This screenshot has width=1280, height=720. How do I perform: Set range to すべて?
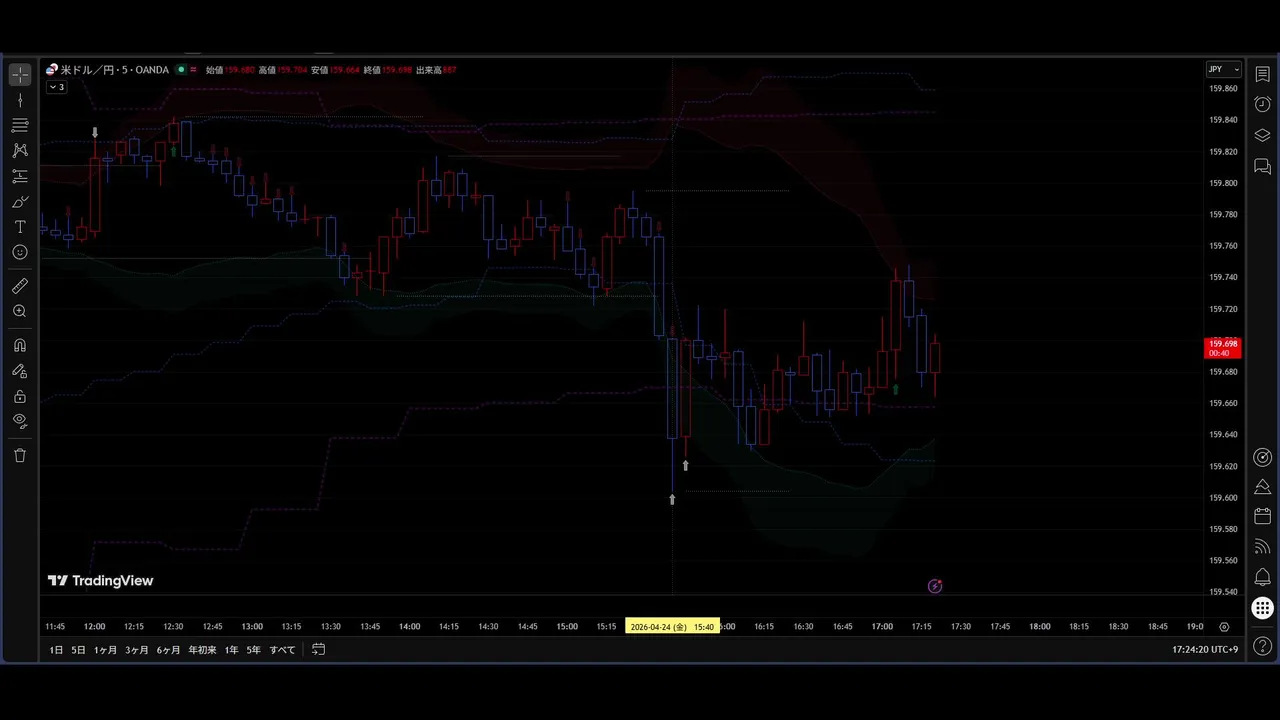(x=283, y=650)
